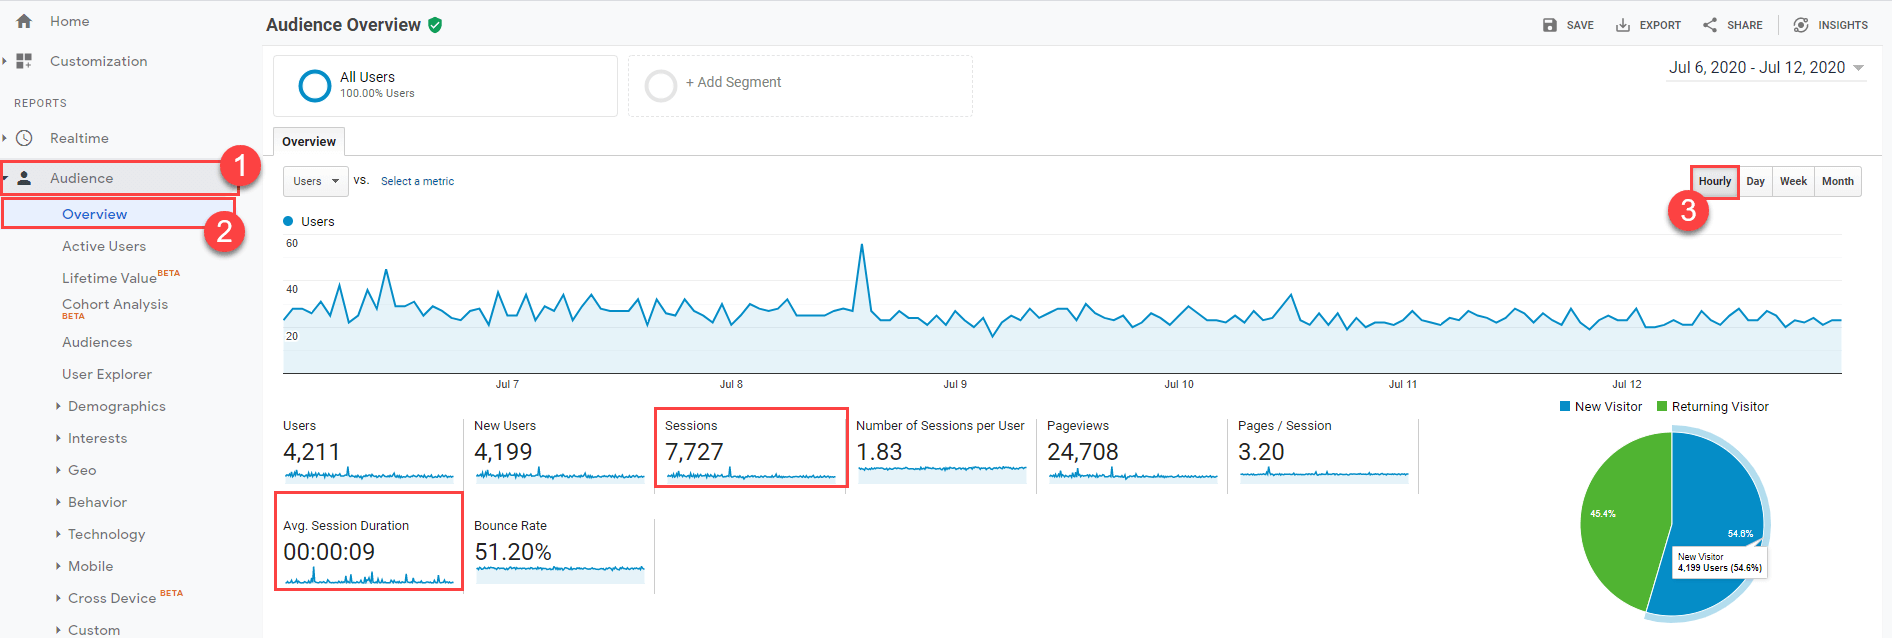Switch chart granularity to Hourly
This screenshot has width=1892, height=638.
[x=1714, y=181]
